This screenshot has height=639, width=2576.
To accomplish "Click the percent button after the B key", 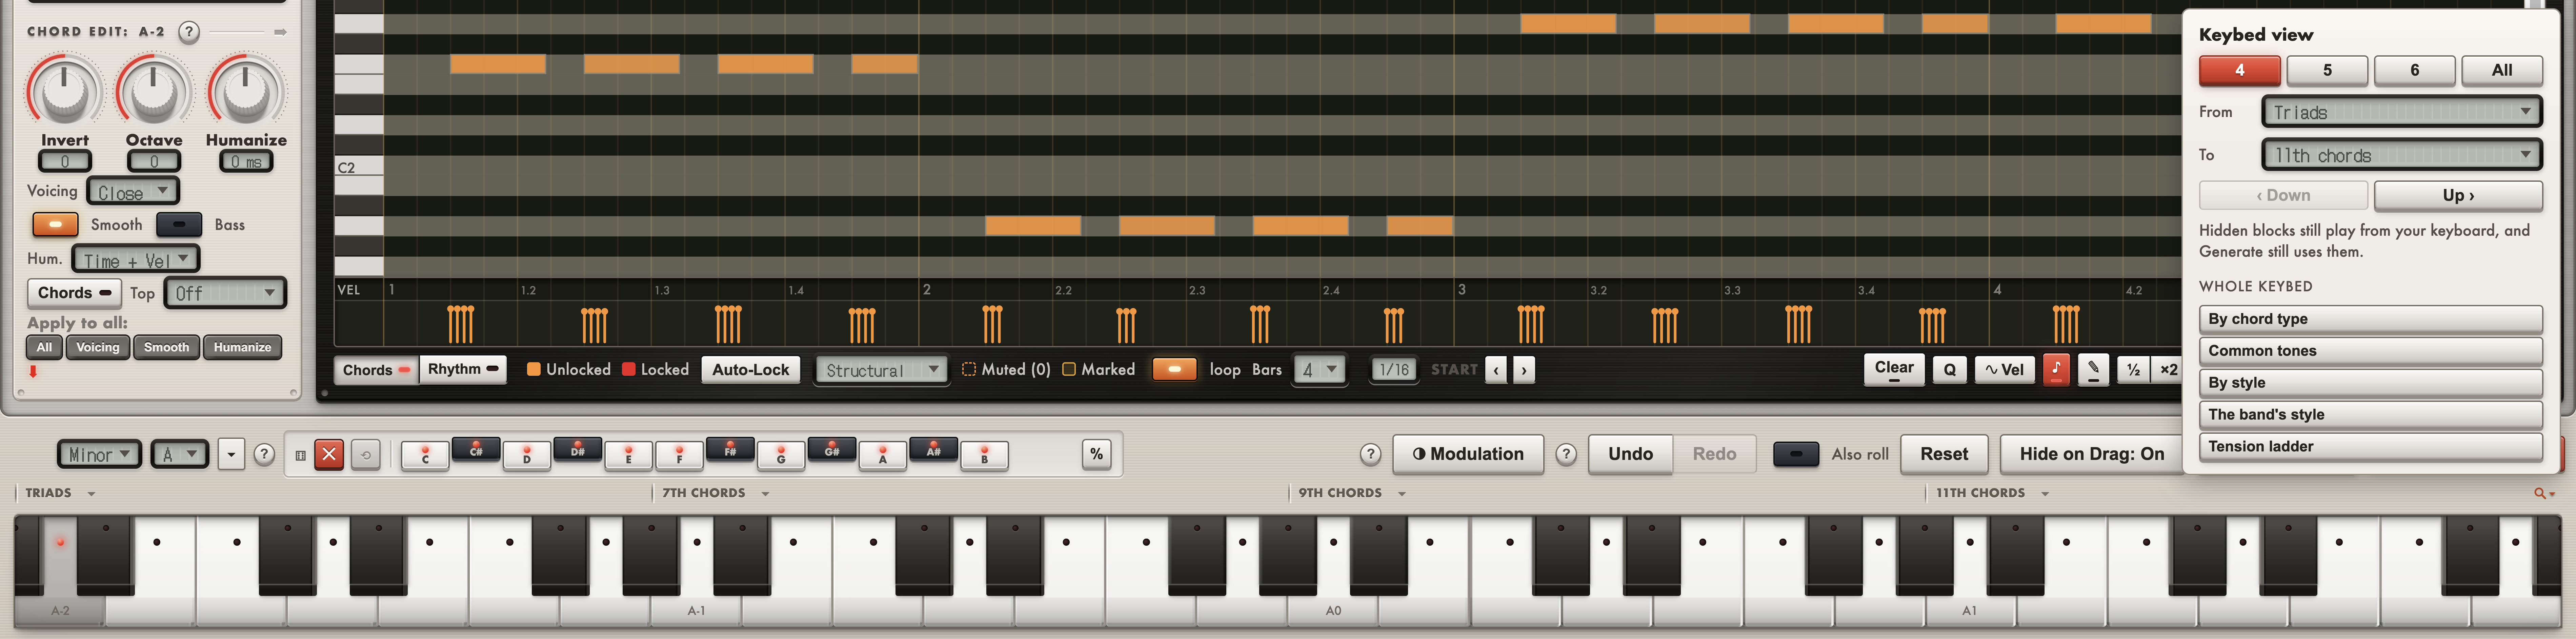I will (1096, 454).
